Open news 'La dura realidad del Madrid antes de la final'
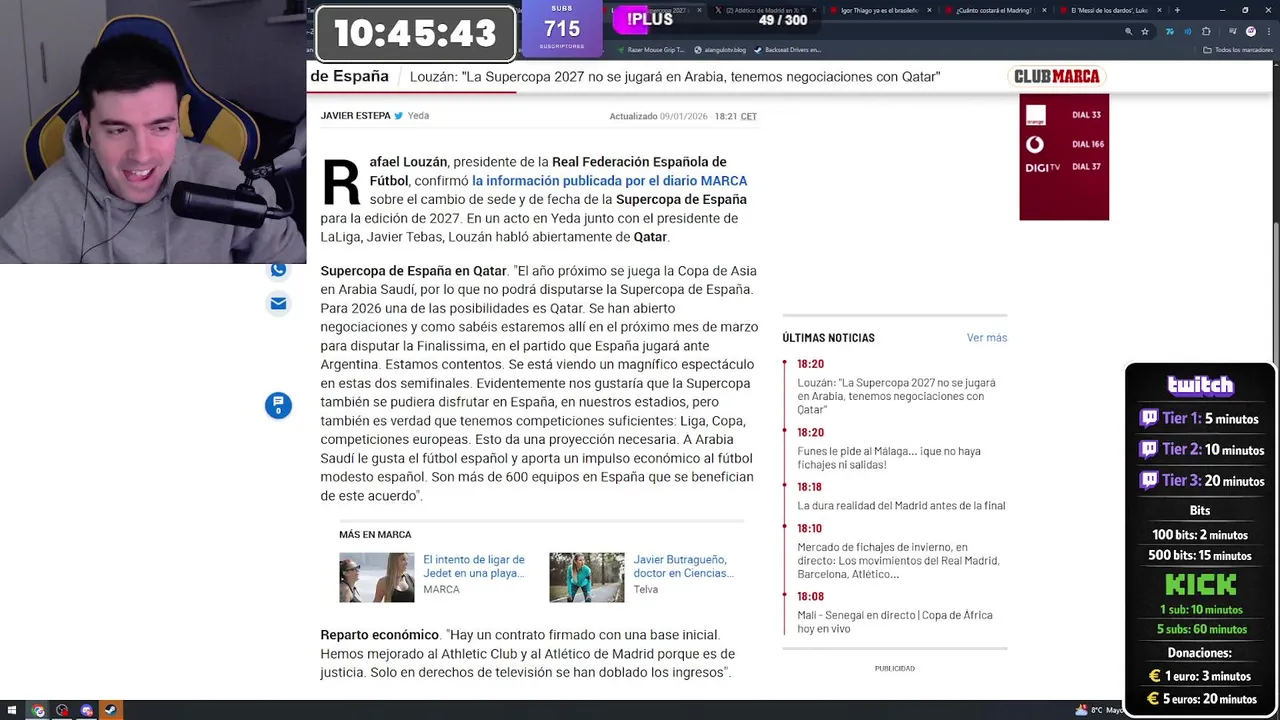 click(901, 506)
